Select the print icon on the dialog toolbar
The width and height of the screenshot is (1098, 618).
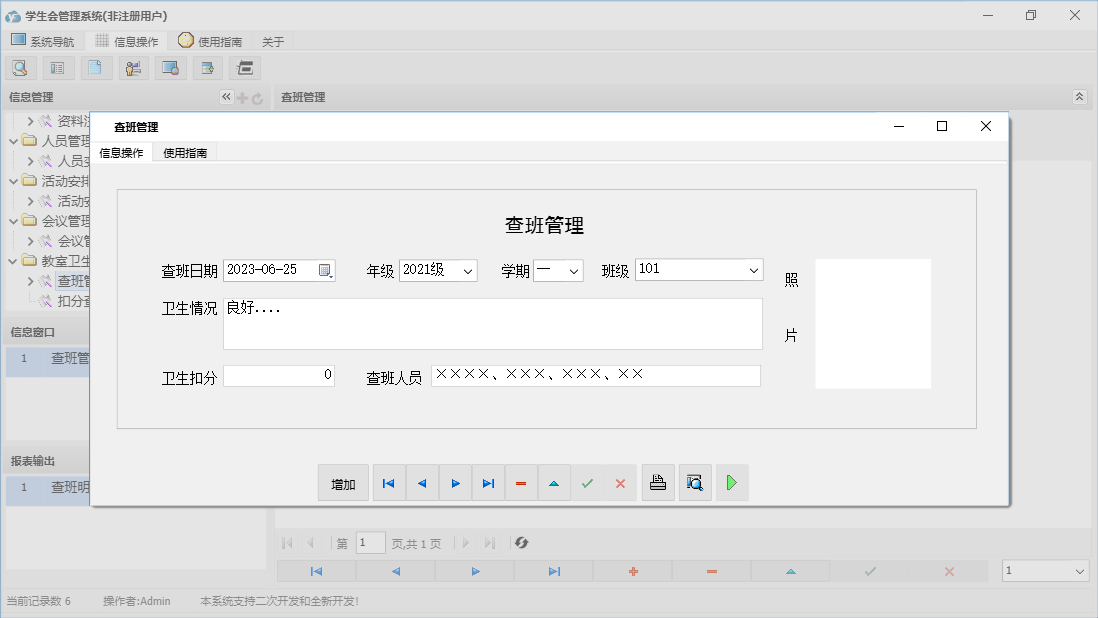[658, 482]
